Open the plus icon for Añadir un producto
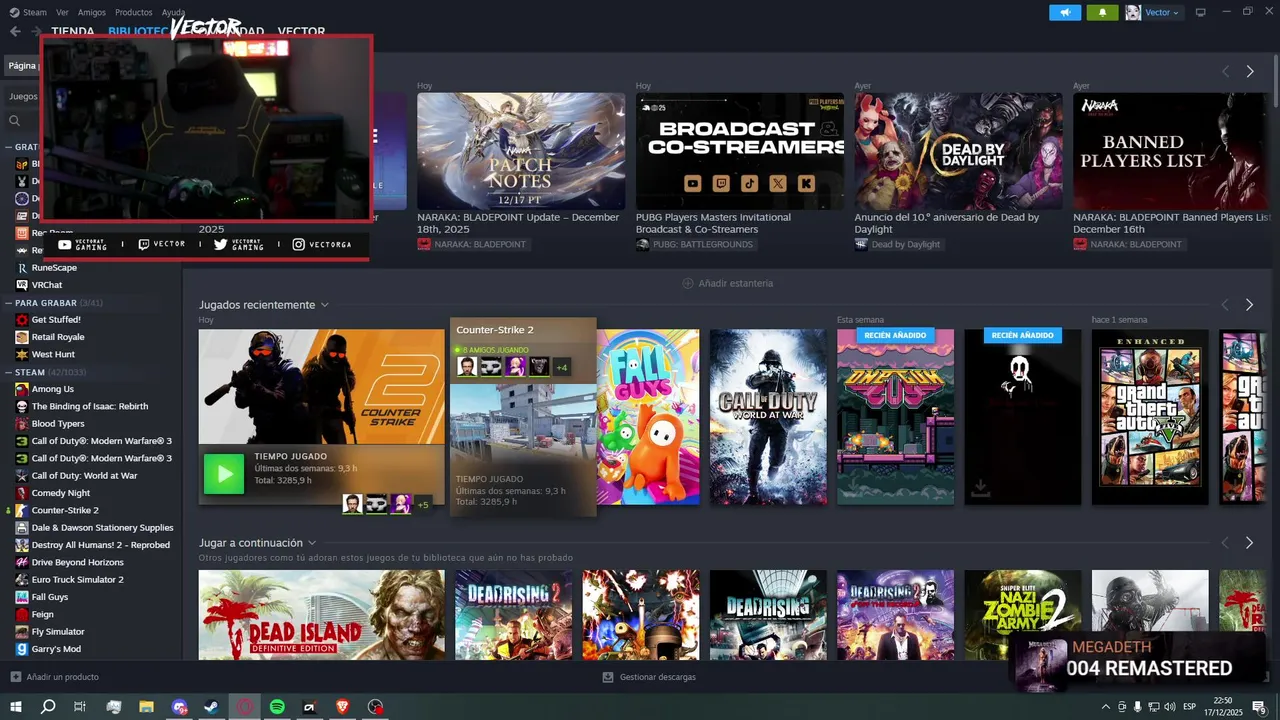Viewport: 1280px width, 720px height. (16, 677)
